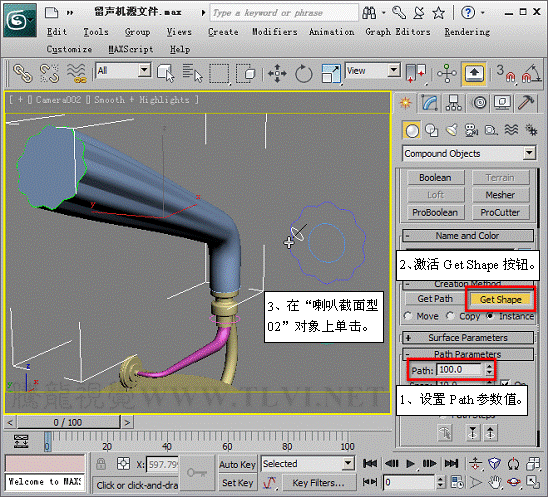Toggle Select and Manipulate button
This screenshot has height=497, width=548.
447,73
